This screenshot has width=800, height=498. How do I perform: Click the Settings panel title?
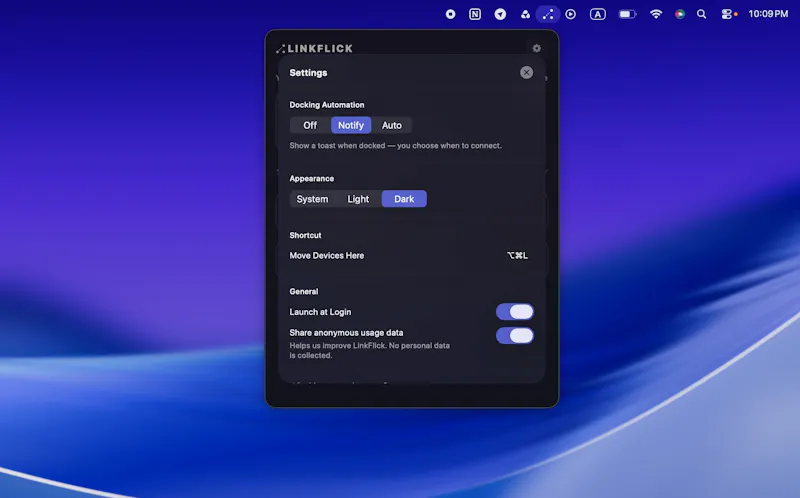point(308,73)
